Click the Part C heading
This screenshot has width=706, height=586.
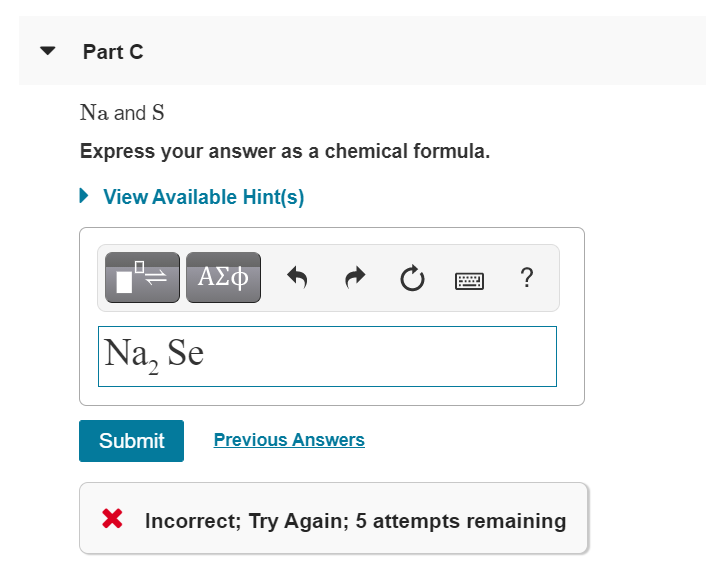click(113, 52)
